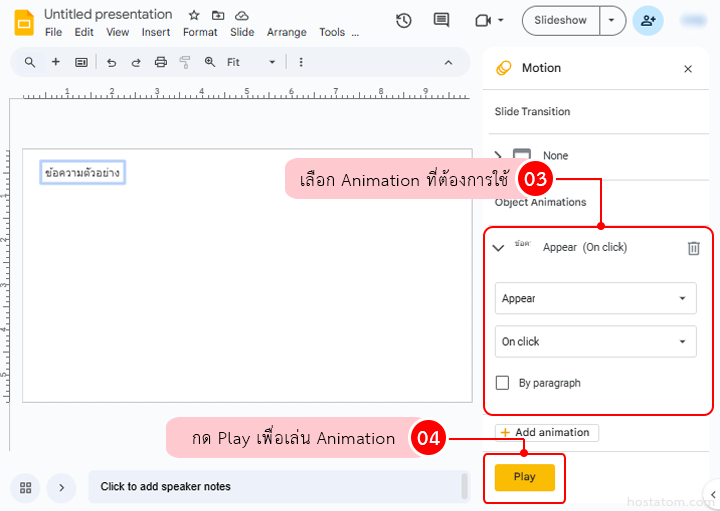Undo the last action
This screenshot has width=720, height=511.
pos(111,62)
